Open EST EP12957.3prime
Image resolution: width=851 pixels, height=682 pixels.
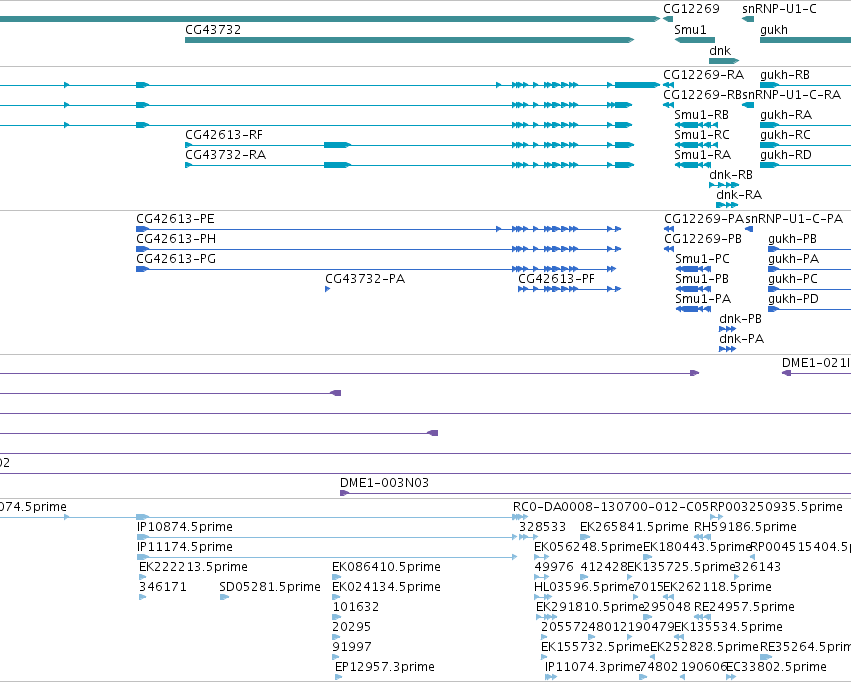click(385, 667)
